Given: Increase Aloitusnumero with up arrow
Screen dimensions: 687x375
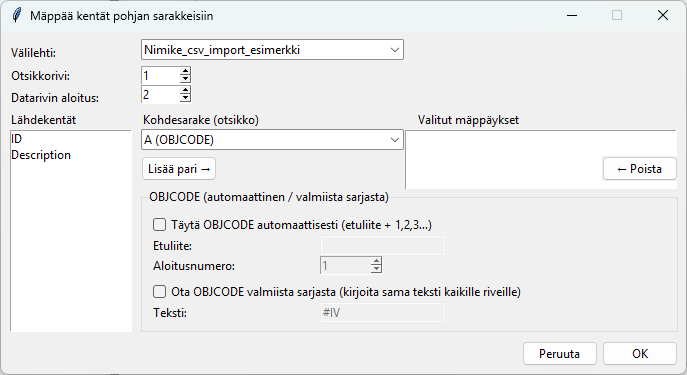Looking at the screenshot, I should click(376, 261).
